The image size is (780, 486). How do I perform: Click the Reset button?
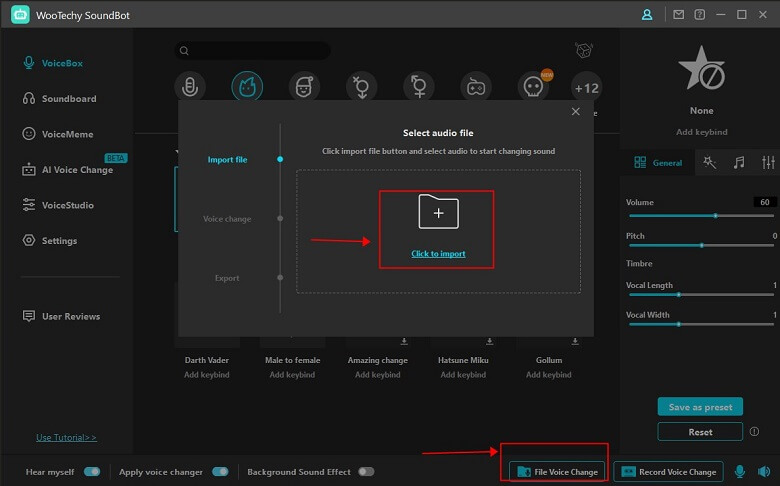tap(700, 432)
